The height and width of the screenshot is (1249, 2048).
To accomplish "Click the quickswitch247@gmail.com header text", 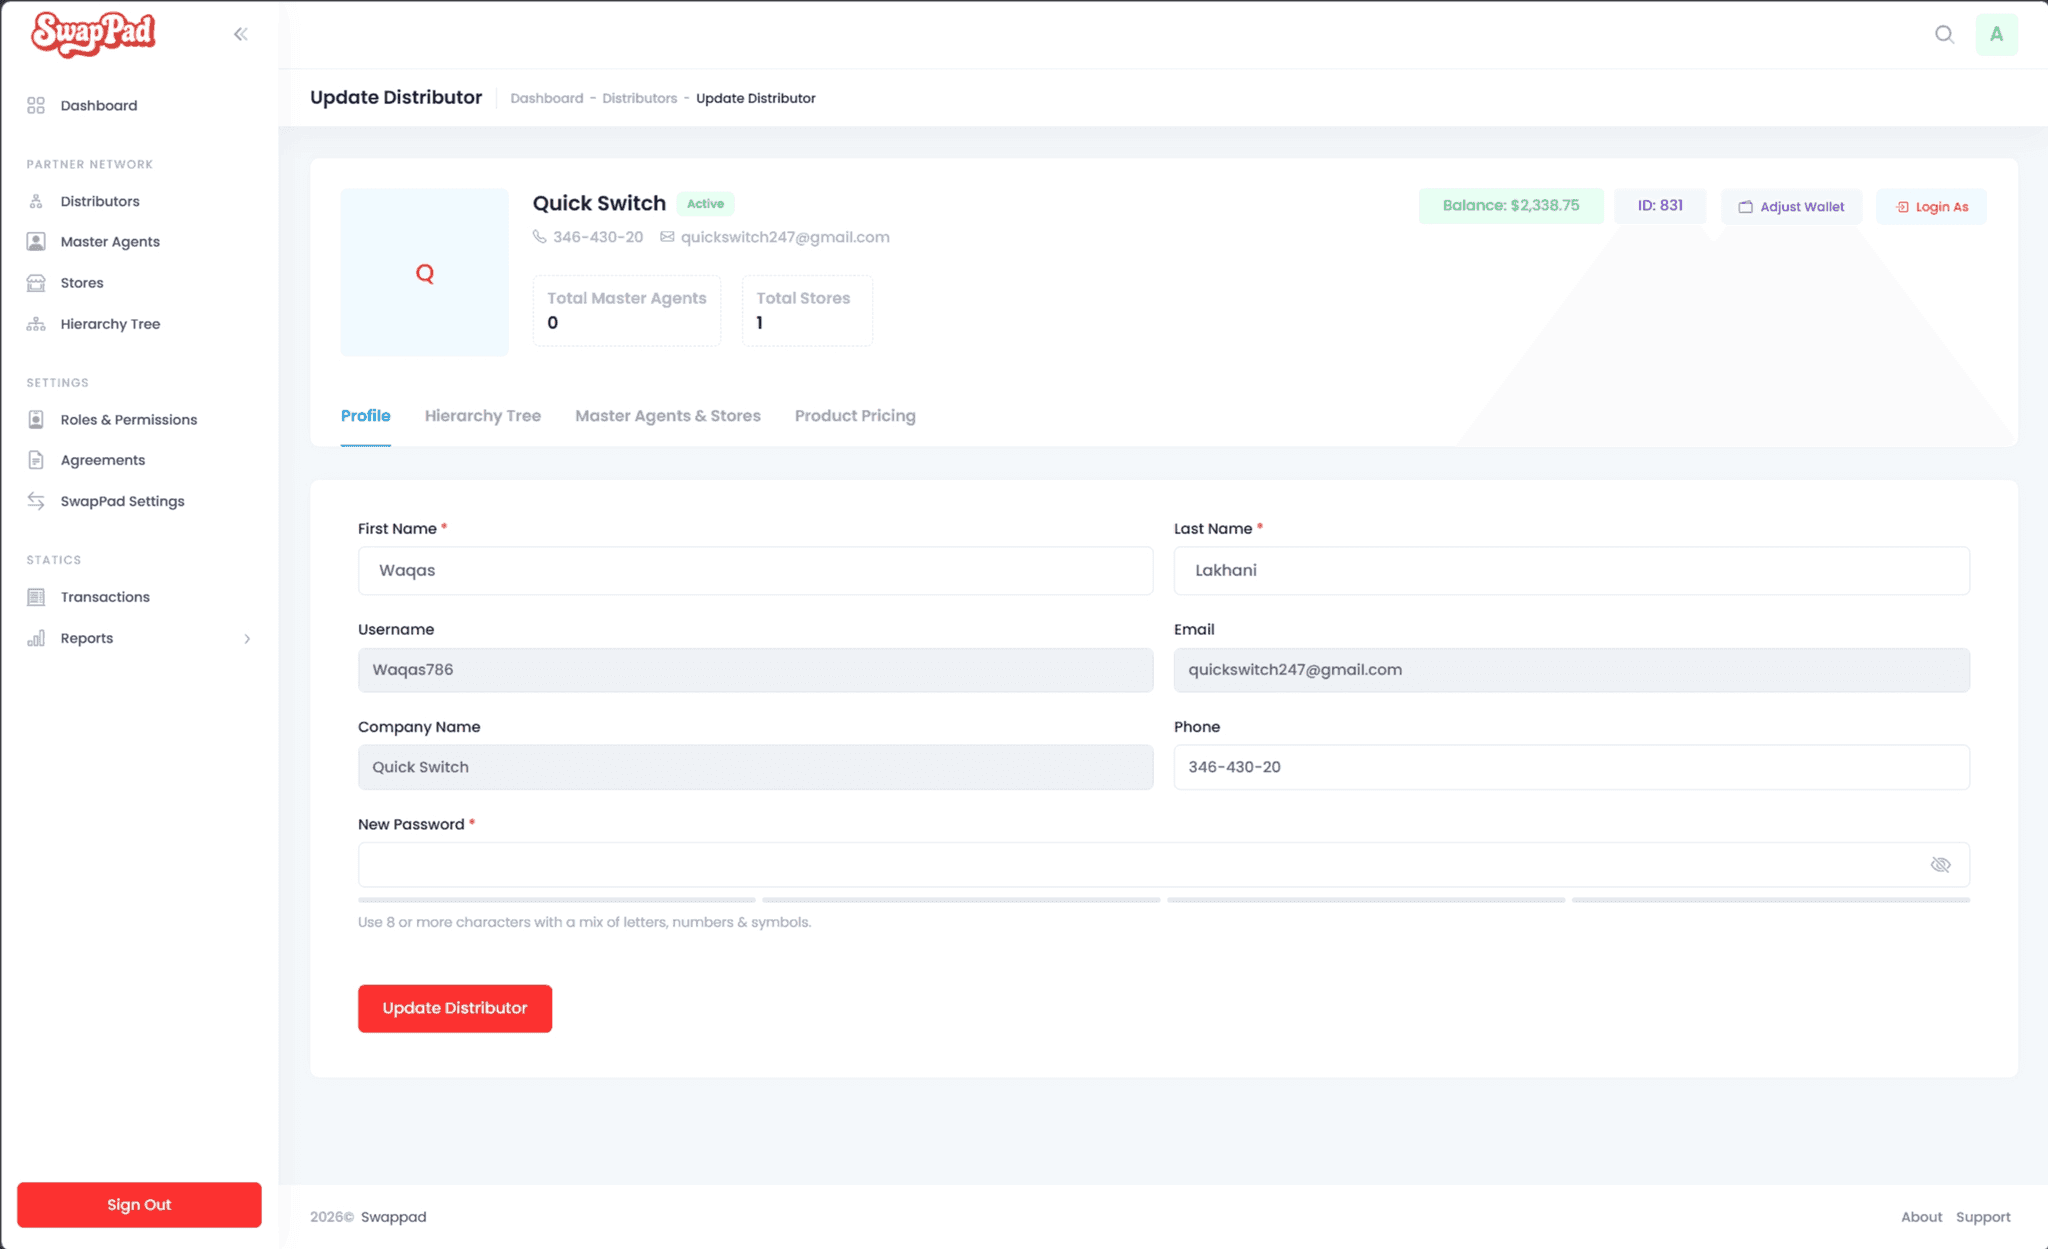I will [785, 237].
